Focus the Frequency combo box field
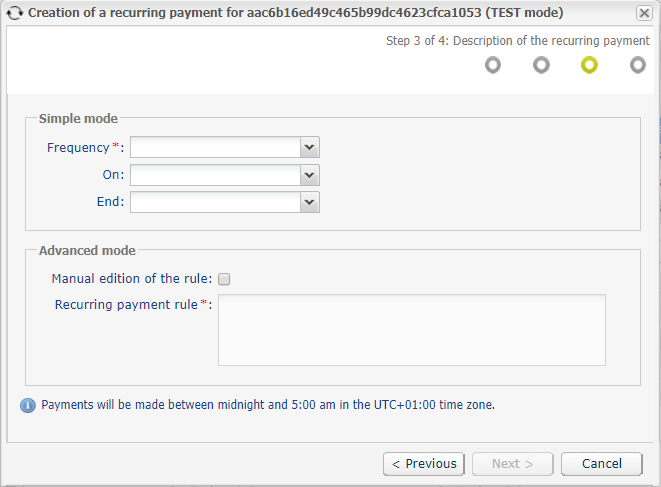 [215, 147]
